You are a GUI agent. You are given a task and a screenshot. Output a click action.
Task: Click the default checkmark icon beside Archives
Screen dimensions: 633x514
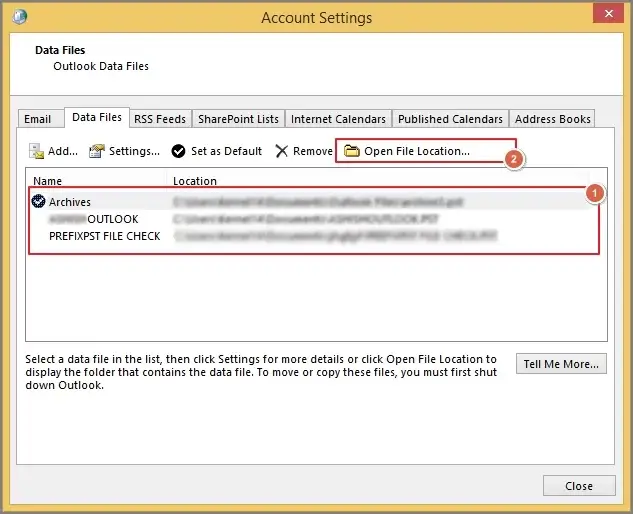[38, 201]
